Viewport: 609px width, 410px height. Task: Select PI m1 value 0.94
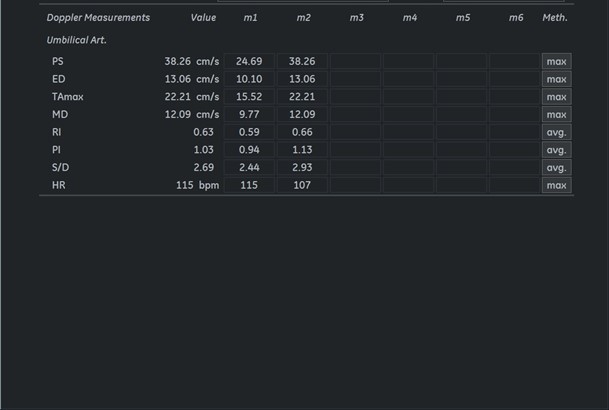249,150
